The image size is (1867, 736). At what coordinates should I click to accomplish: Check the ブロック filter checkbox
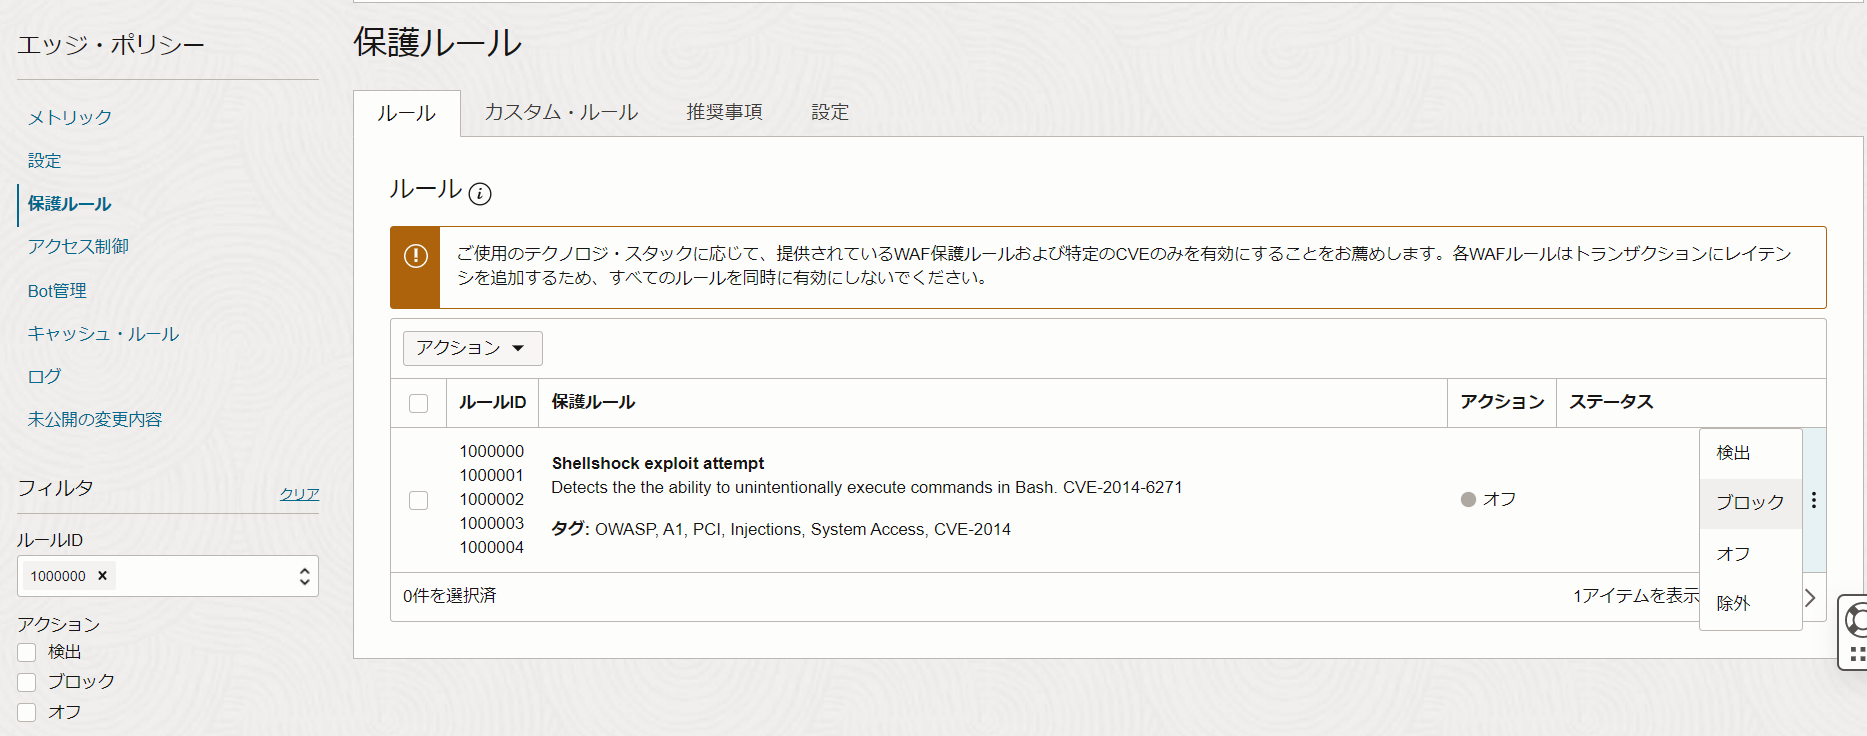[27, 682]
